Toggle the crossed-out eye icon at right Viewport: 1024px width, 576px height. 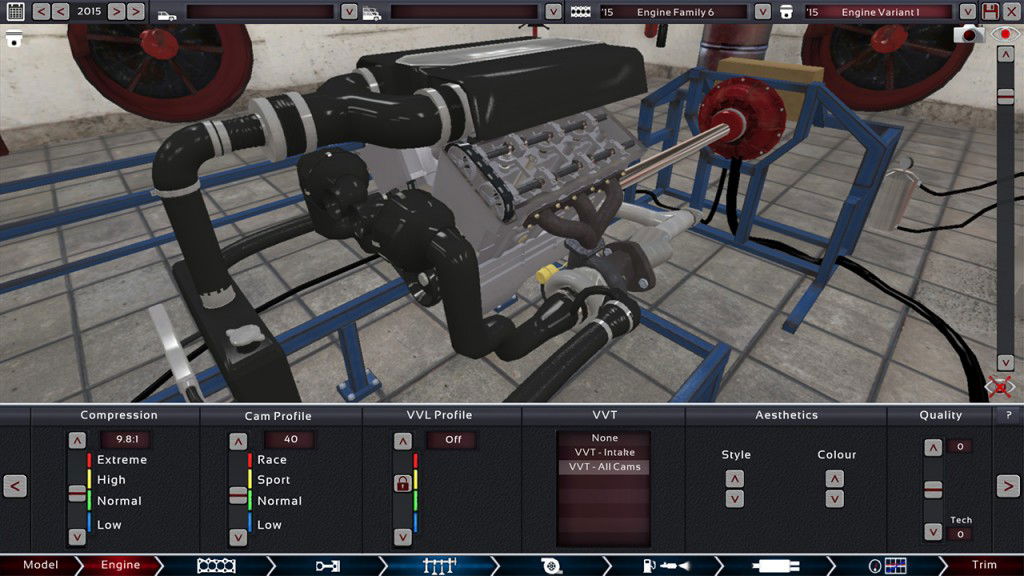1000,386
